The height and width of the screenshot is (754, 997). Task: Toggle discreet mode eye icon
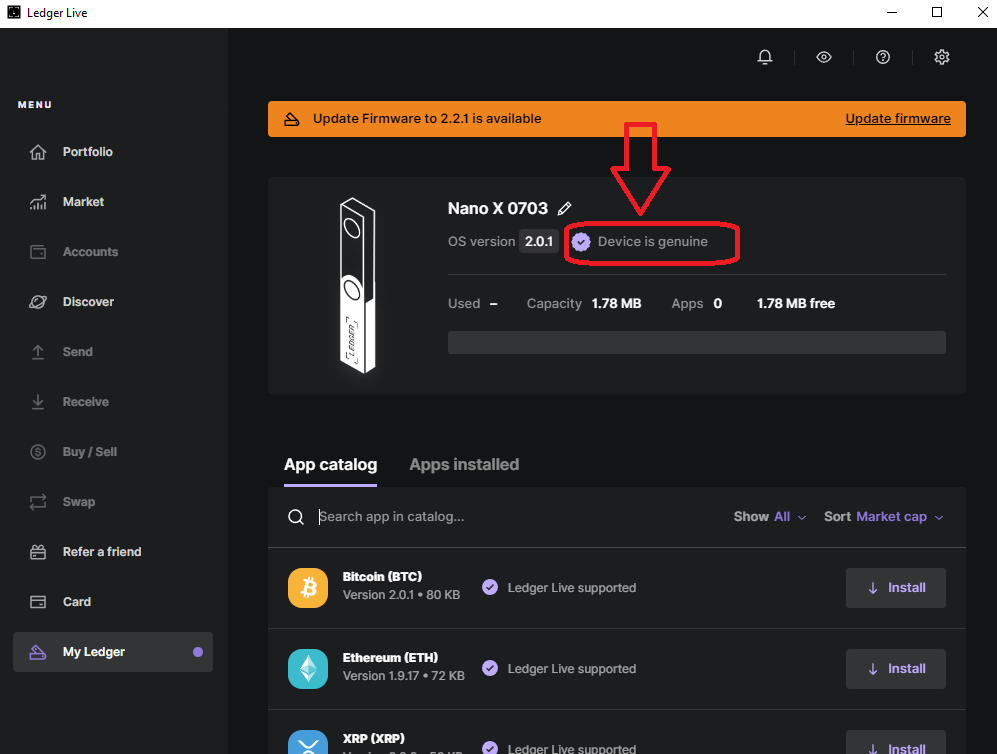(824, 57)
